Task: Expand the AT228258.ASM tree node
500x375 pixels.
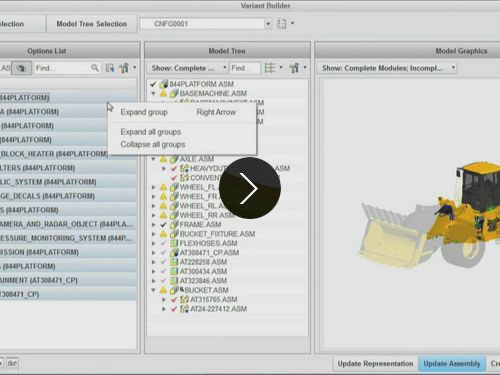Action: click(153, 262)
